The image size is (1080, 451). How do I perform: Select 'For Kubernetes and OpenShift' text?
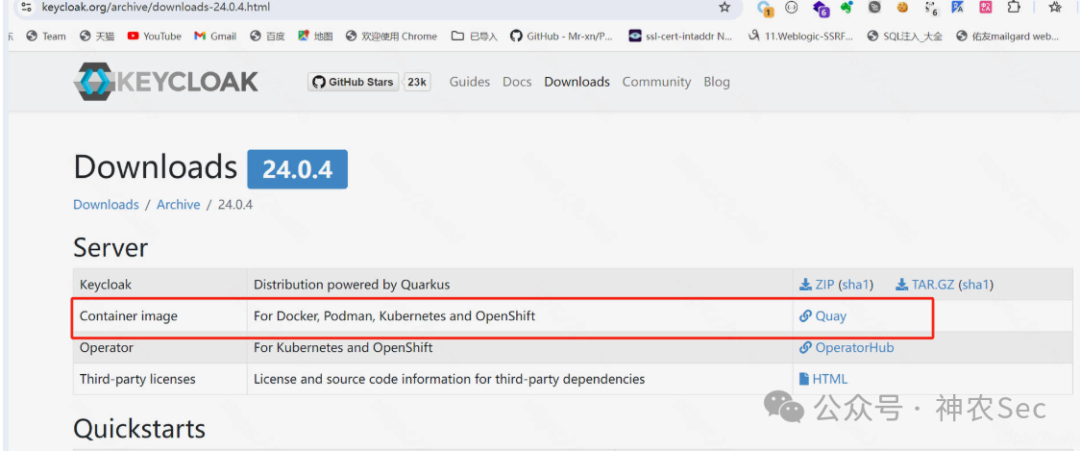[x=343, y=348]
